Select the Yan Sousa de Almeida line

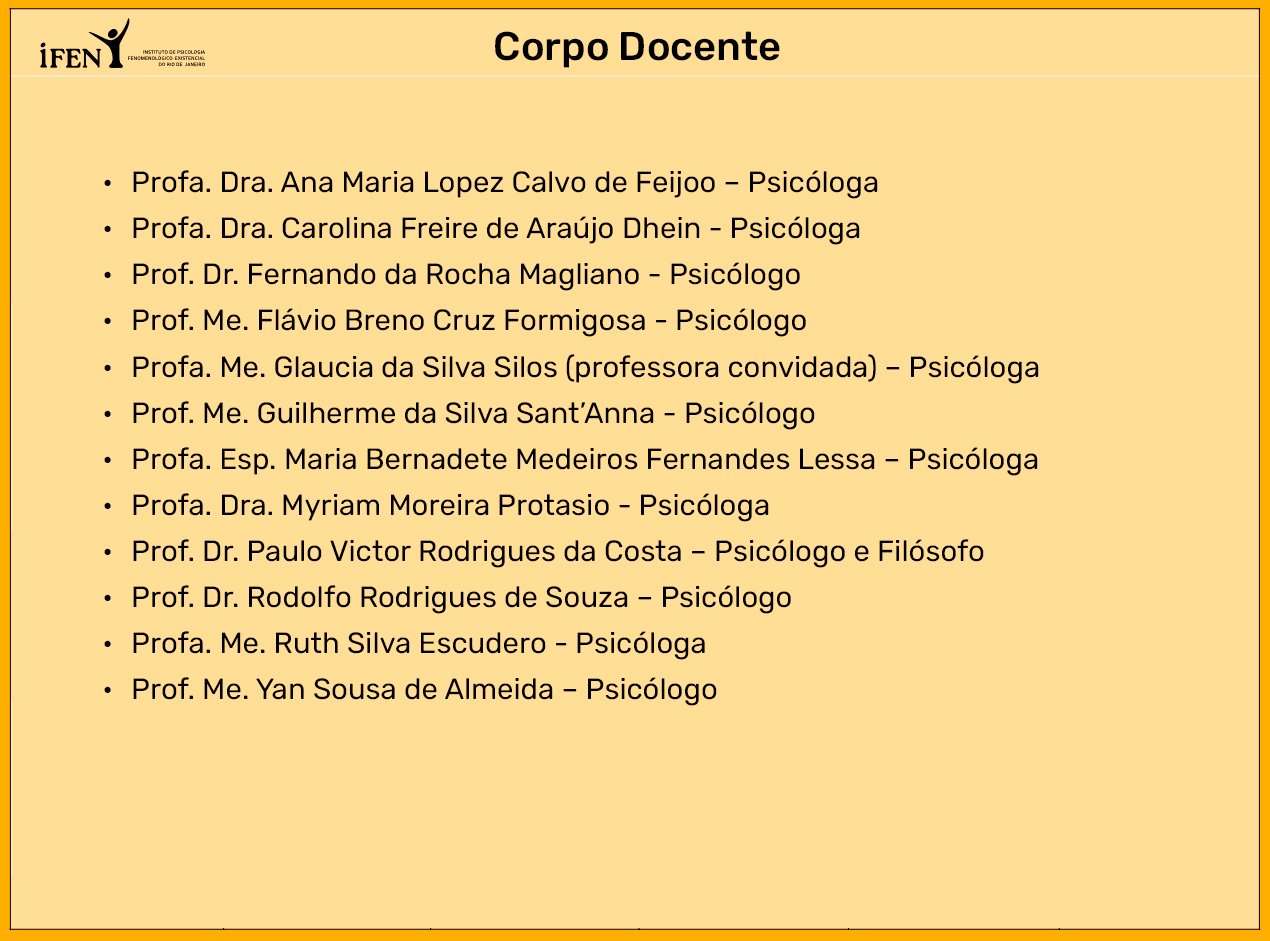[x=424, y=690]
